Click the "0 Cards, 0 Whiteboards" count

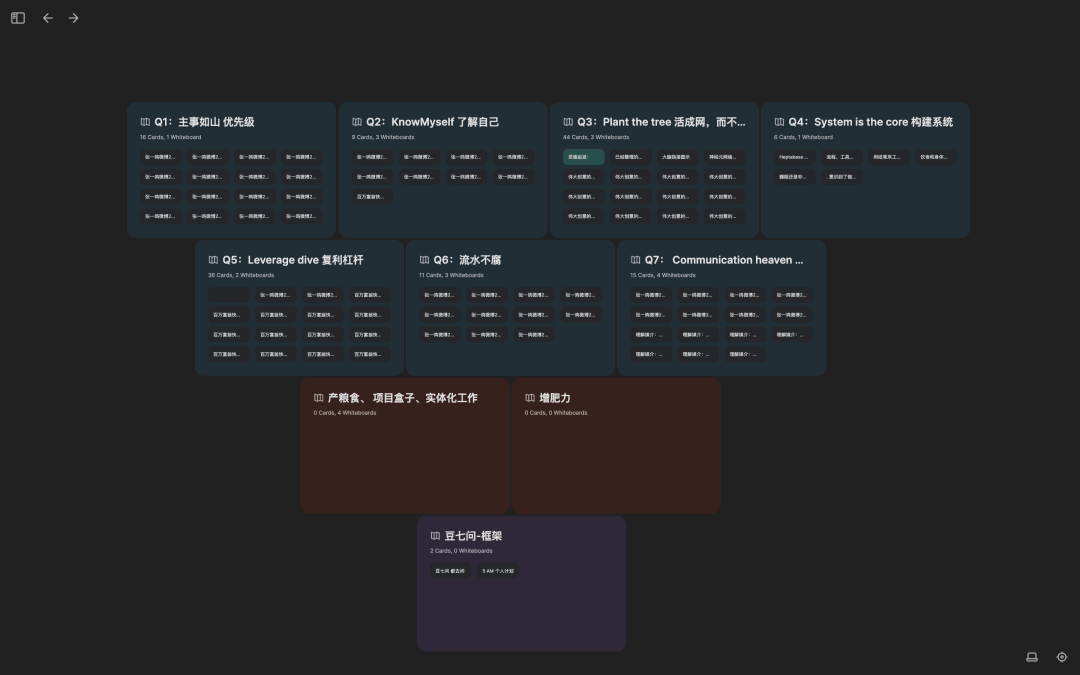(x=556, y=413)
